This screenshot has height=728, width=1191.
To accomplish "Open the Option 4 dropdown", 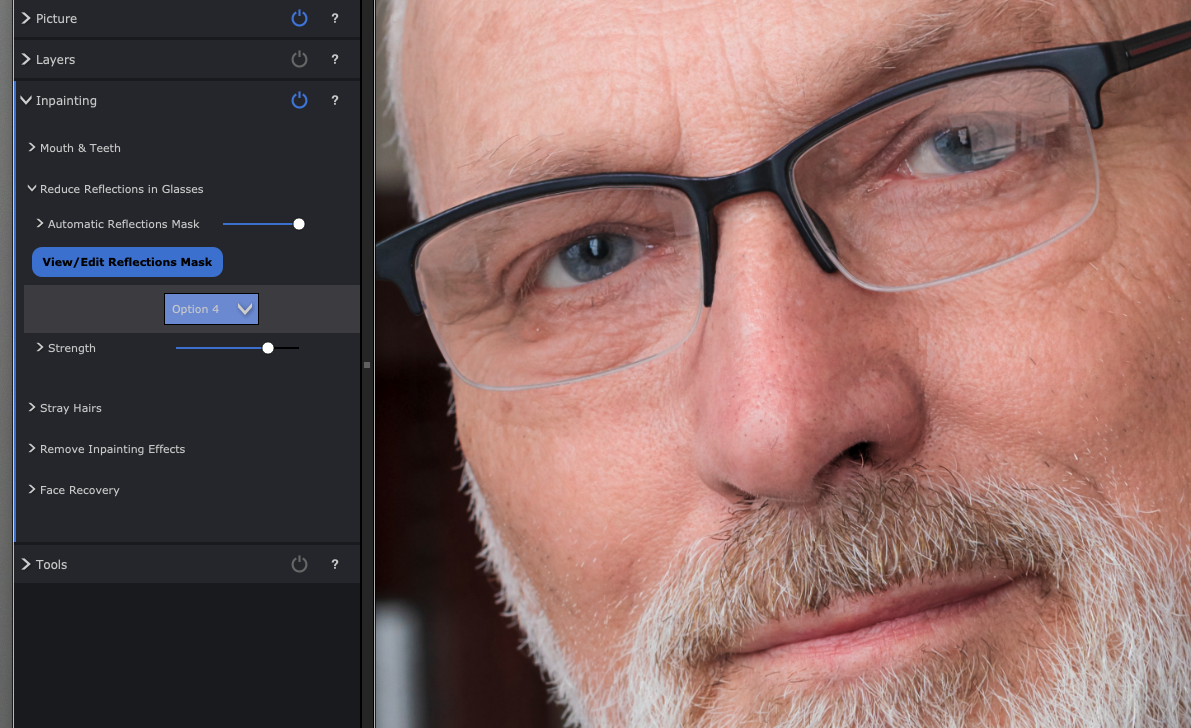I will pos(211,309).
